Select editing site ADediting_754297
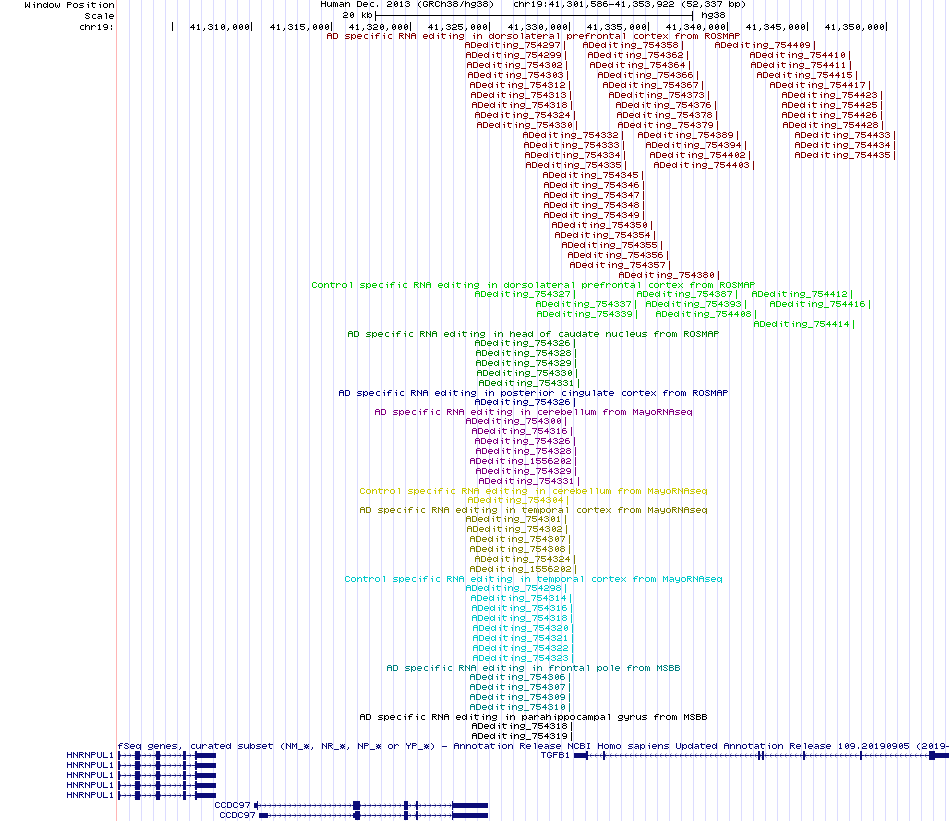This screenshot has width=950, height=821. click(515, 45)
